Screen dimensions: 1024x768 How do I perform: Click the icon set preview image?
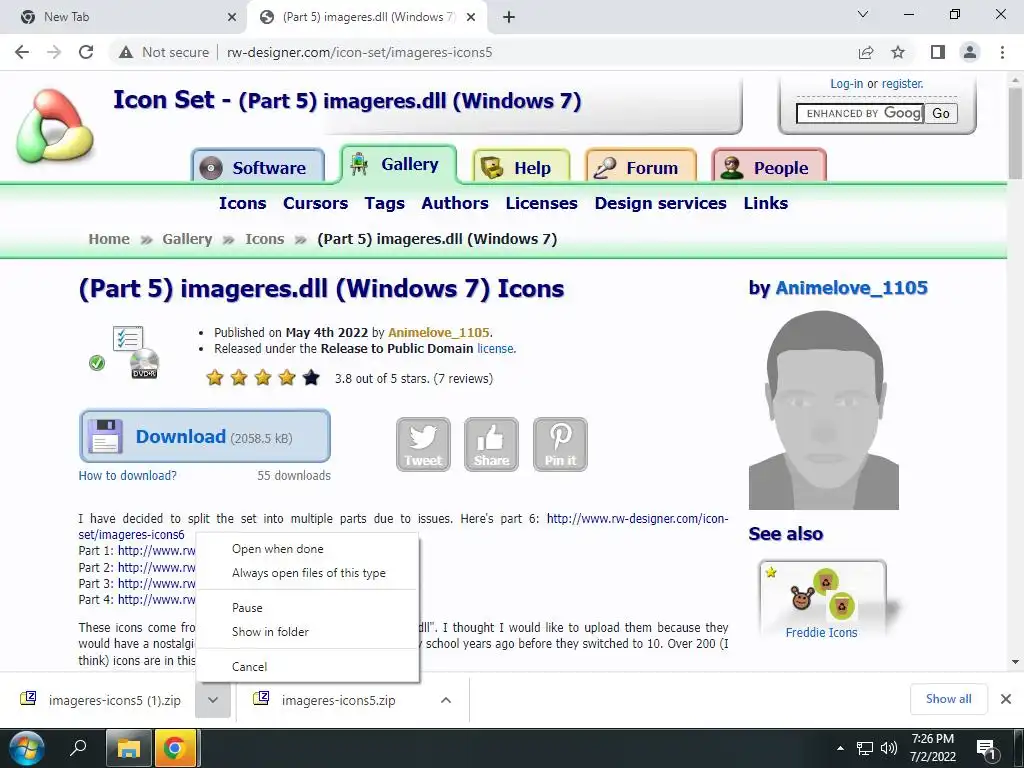[125, 353]
